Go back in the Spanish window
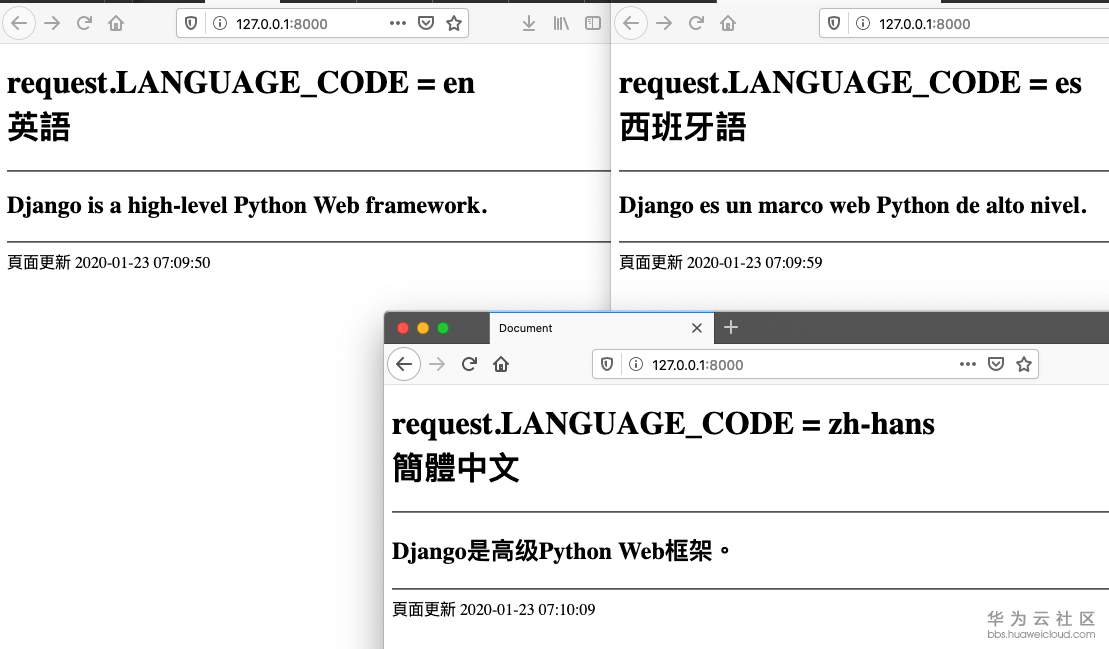This screenshot has height=649, width=1109. click(631, 23)
